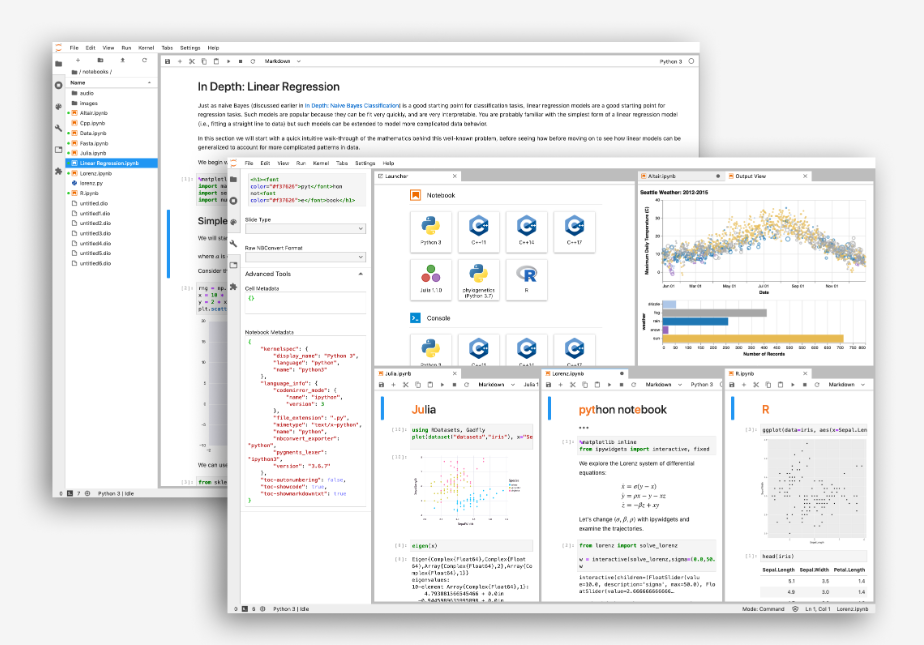Click wrench Cell Tools icon in front window sidebar

(233, 243)
